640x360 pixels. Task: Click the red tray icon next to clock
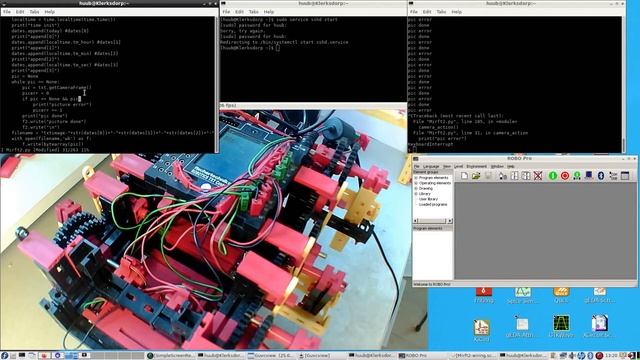pyautogui.click(x=599, y=356)
